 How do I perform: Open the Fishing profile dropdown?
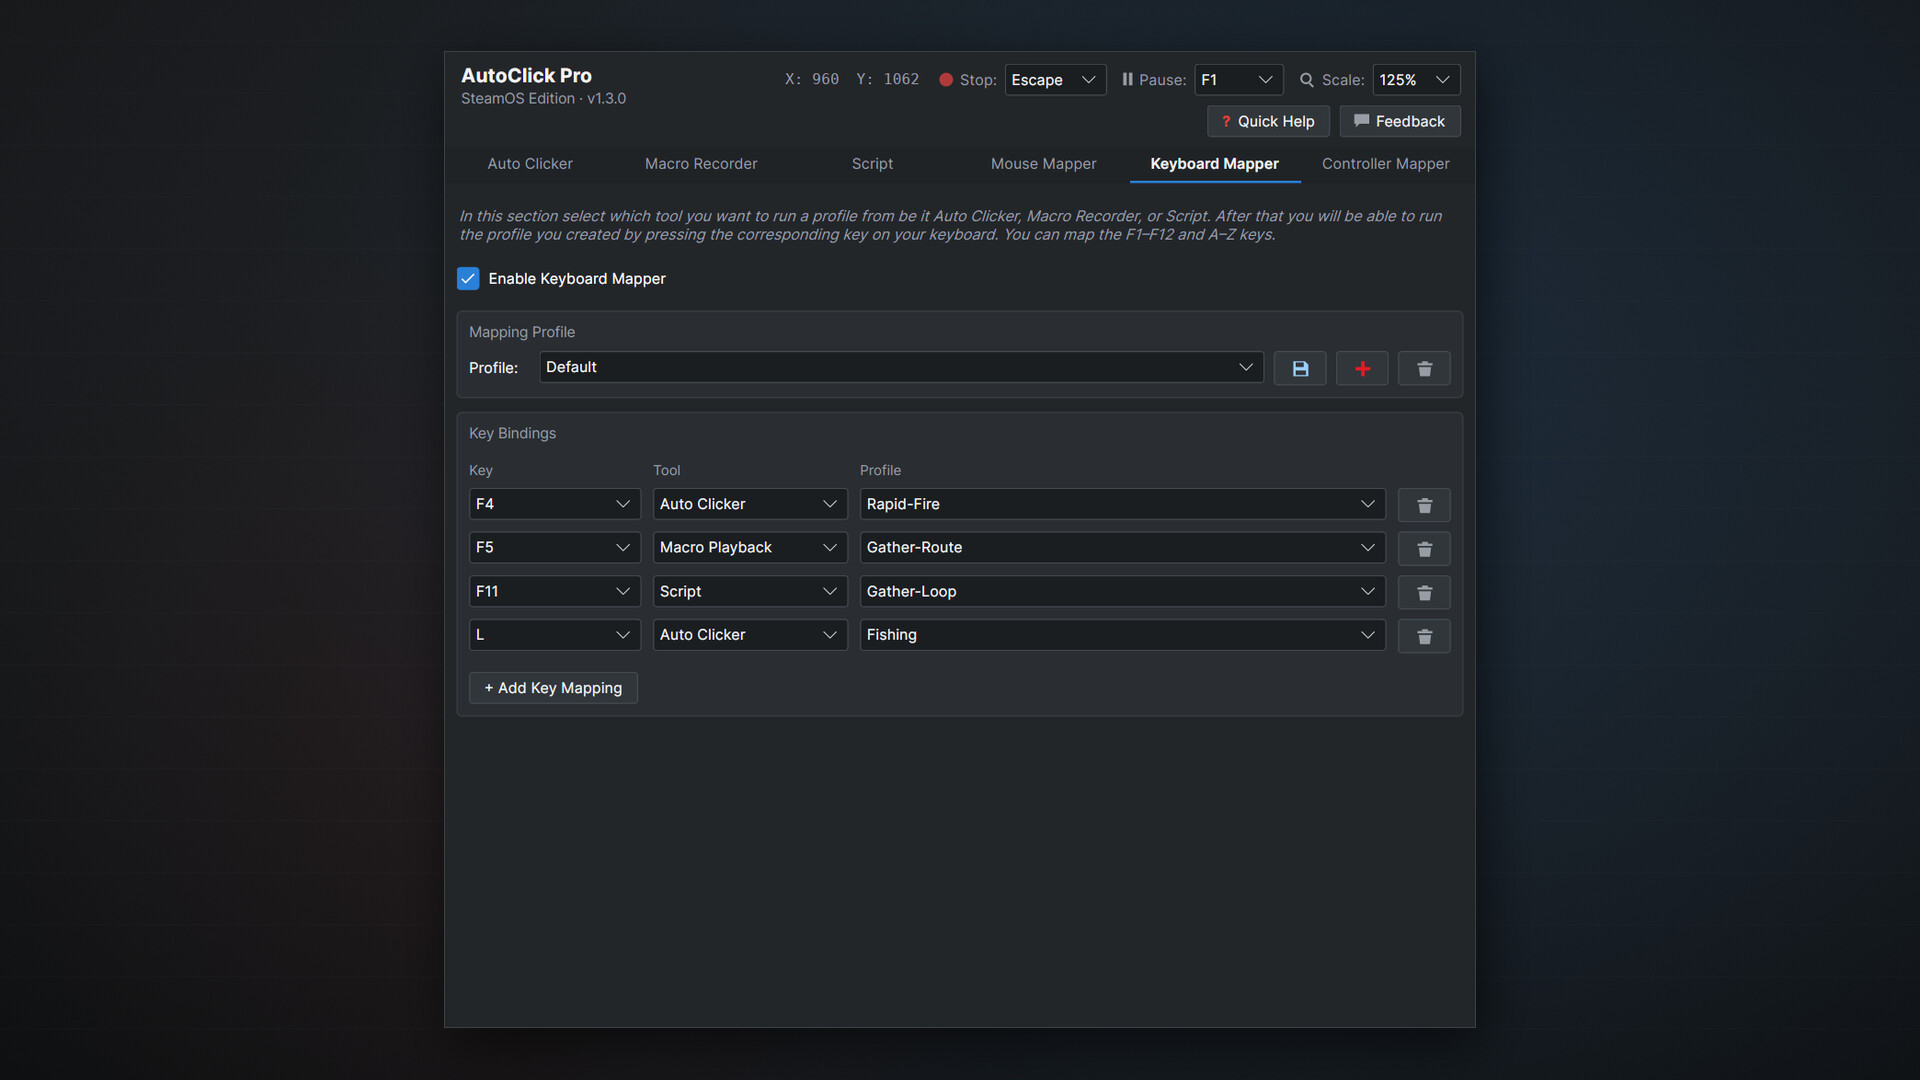(1122, 635)
